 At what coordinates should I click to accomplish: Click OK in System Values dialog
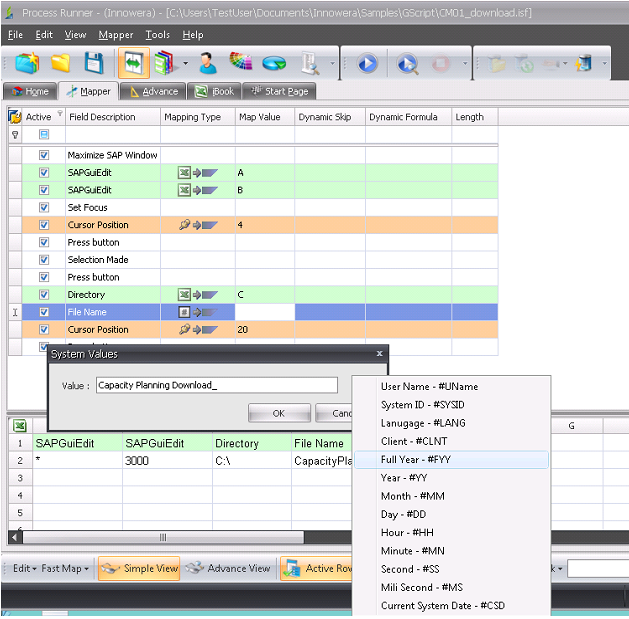click(x=278, y=413)
